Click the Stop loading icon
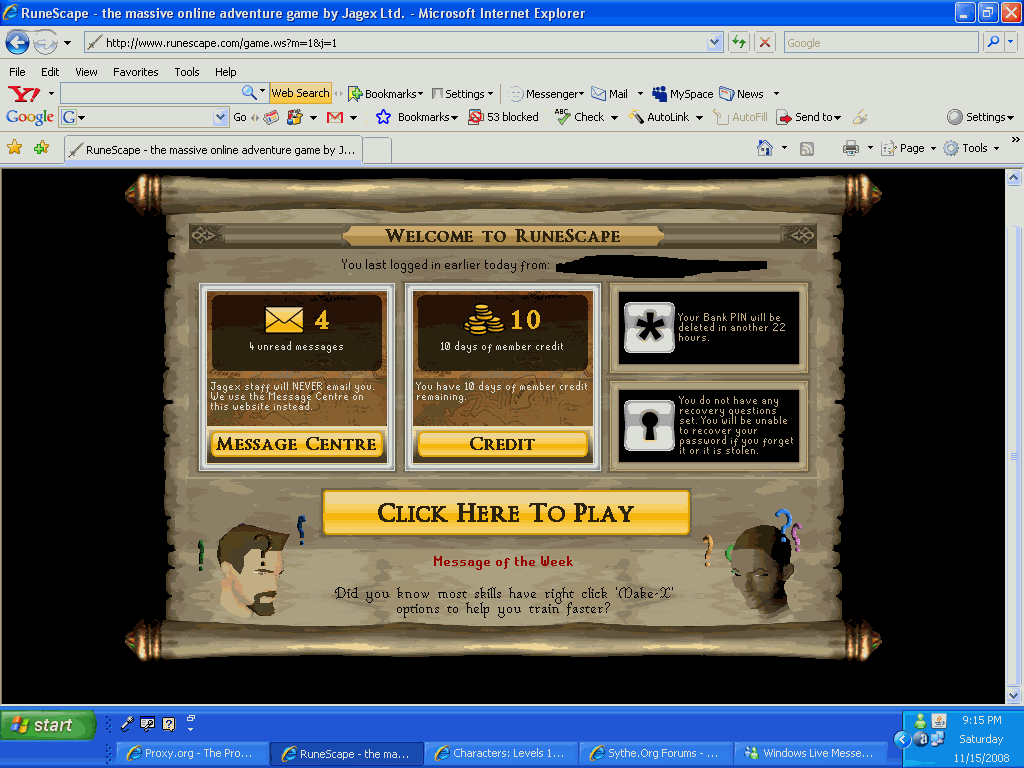This screenshot has width=1024, height=768. pyautogui.click(x=765, y=42)
